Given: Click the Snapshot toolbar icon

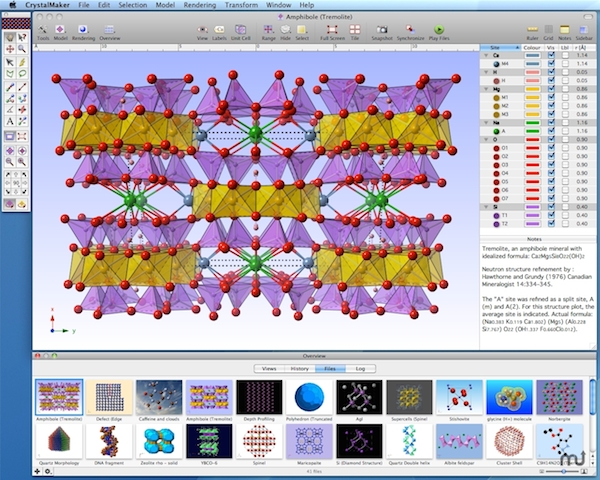Looking at the screenshot, I should [380, 30].
